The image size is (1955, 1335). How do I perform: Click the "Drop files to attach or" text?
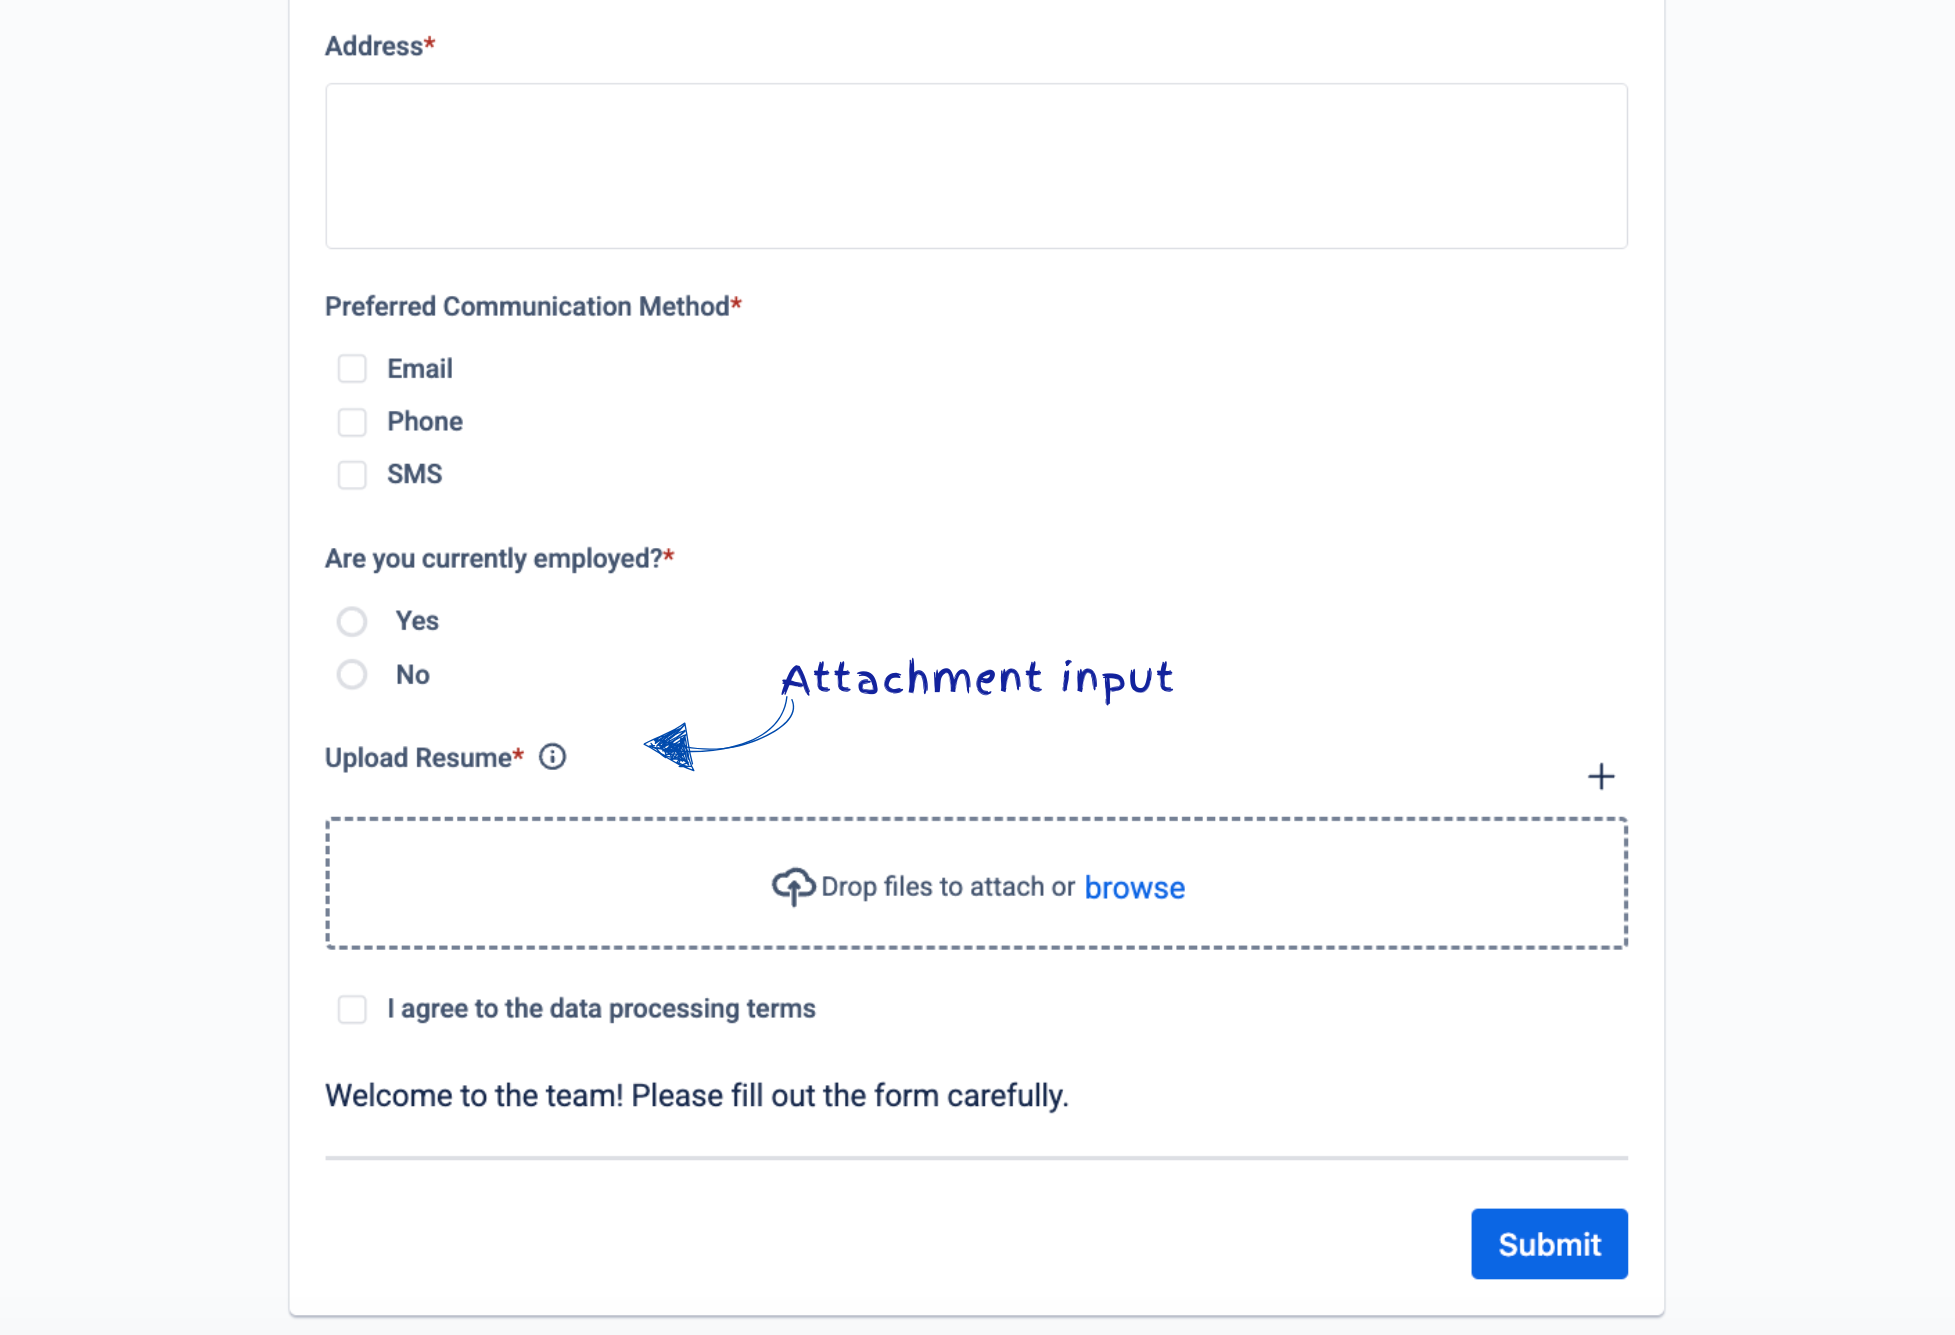pos(947,887)
